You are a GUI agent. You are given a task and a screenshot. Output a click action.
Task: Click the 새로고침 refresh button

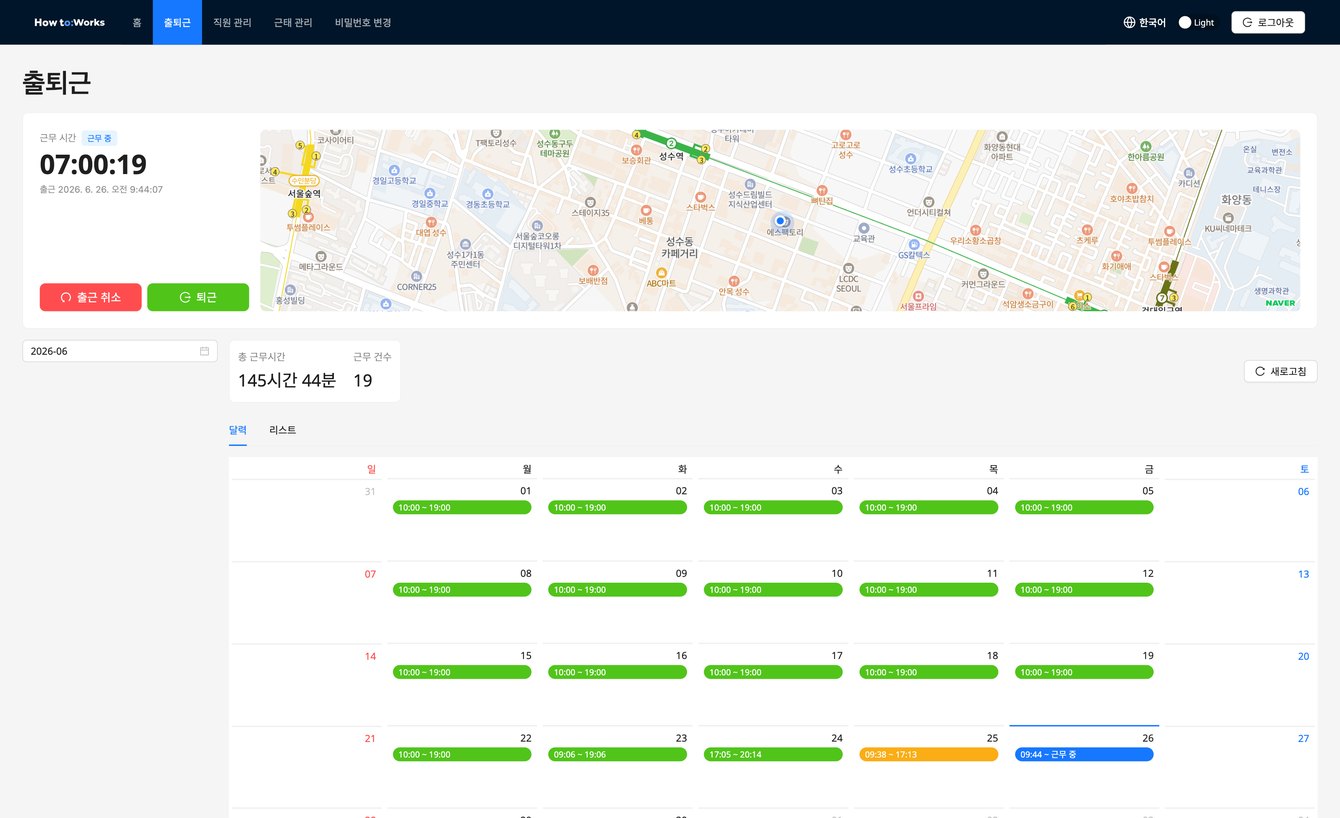click(1281, 371)
